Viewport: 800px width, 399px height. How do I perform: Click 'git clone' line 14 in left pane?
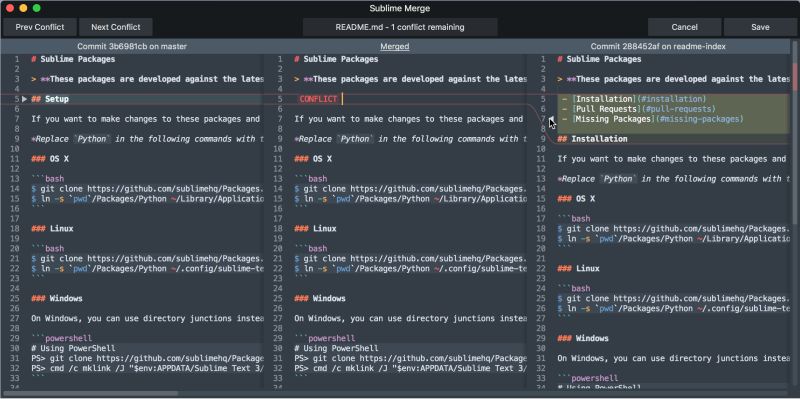tap(147, 189)
